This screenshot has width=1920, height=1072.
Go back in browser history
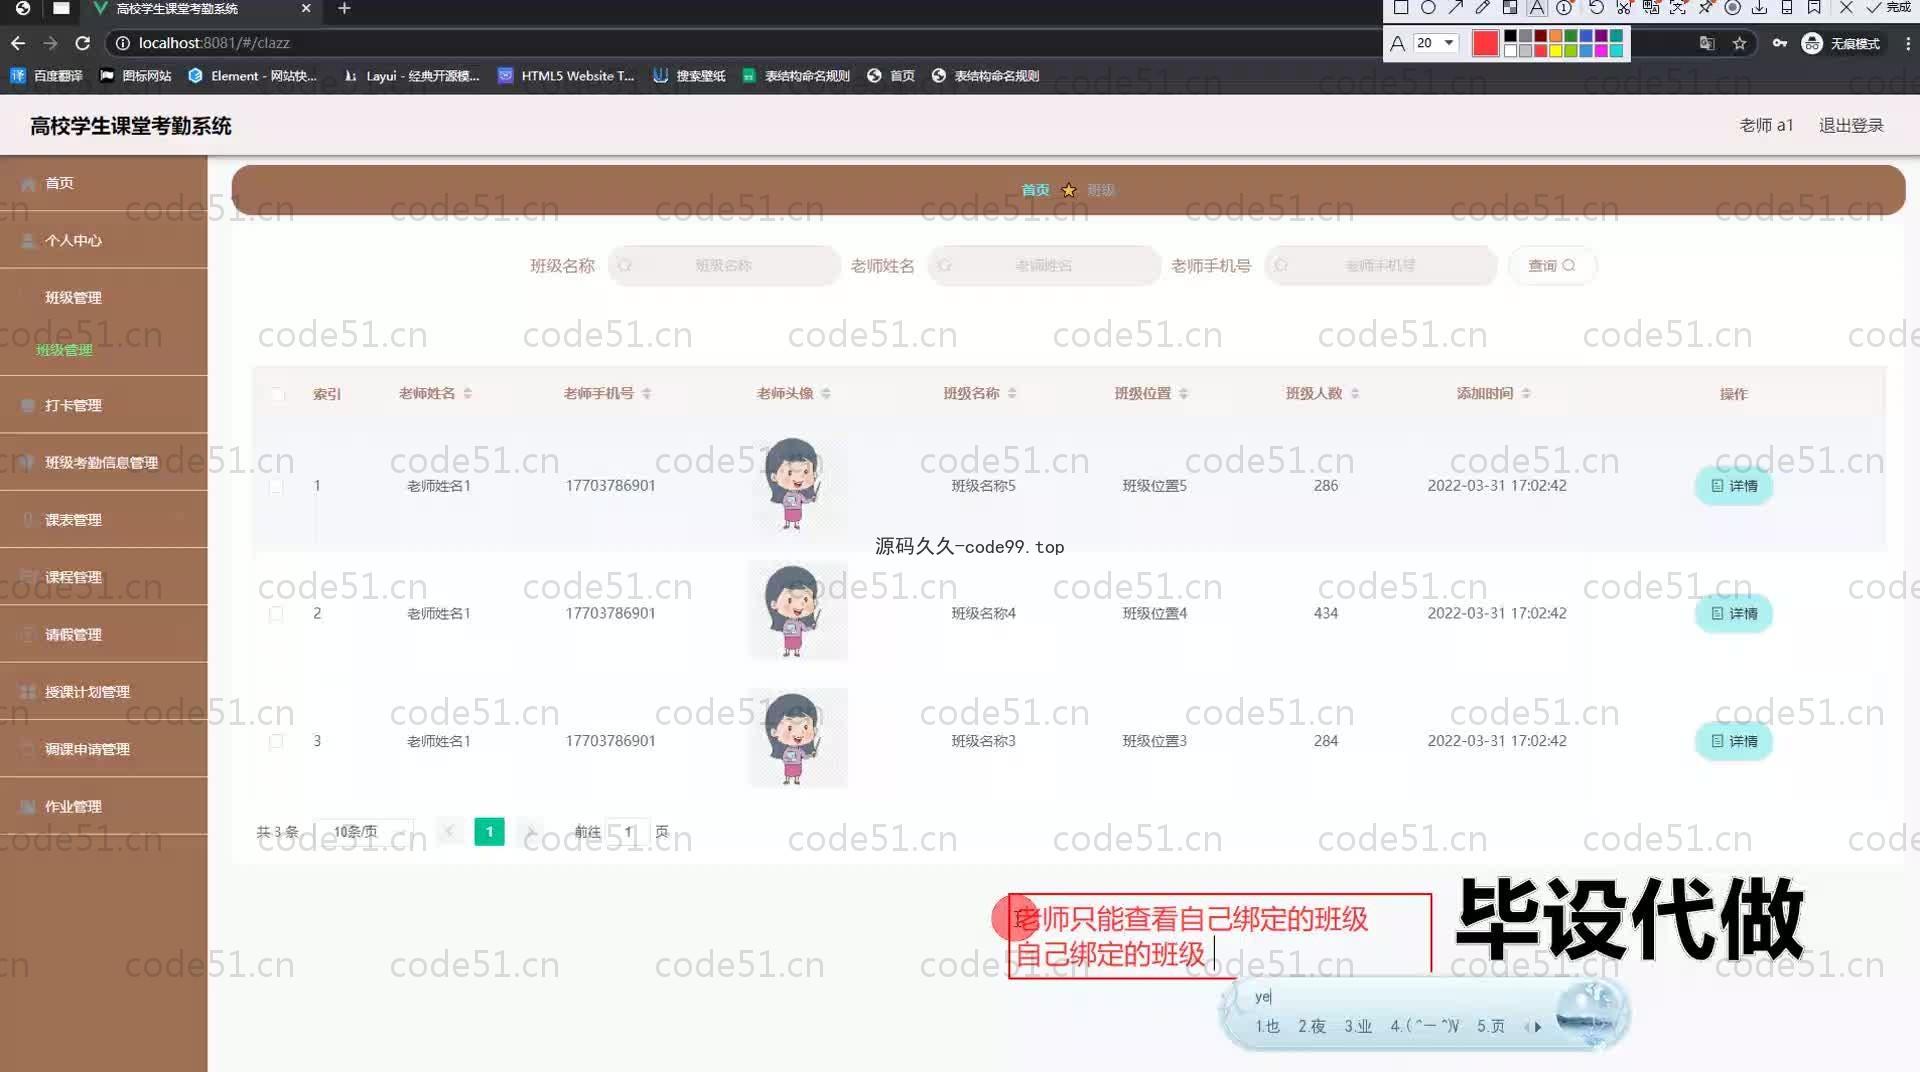click(18, 43)
